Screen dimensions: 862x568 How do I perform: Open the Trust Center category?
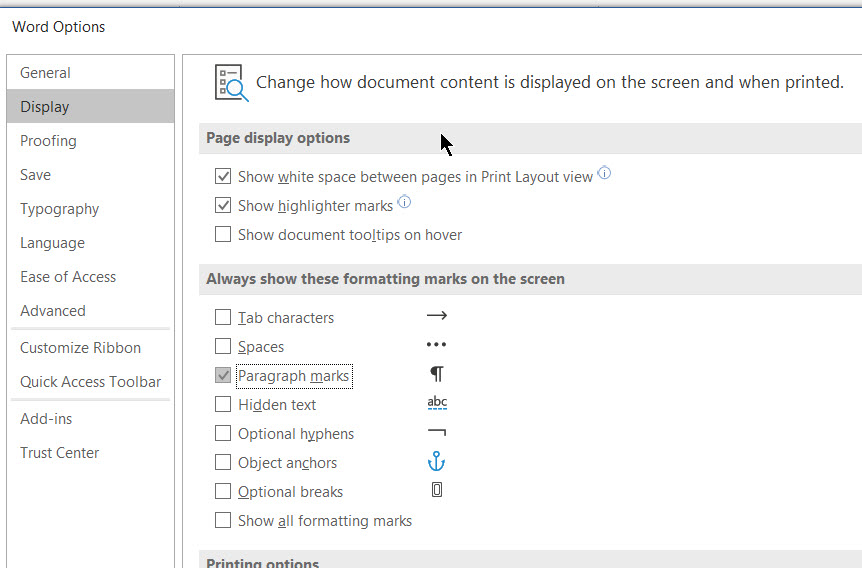[x=91, y=453]
